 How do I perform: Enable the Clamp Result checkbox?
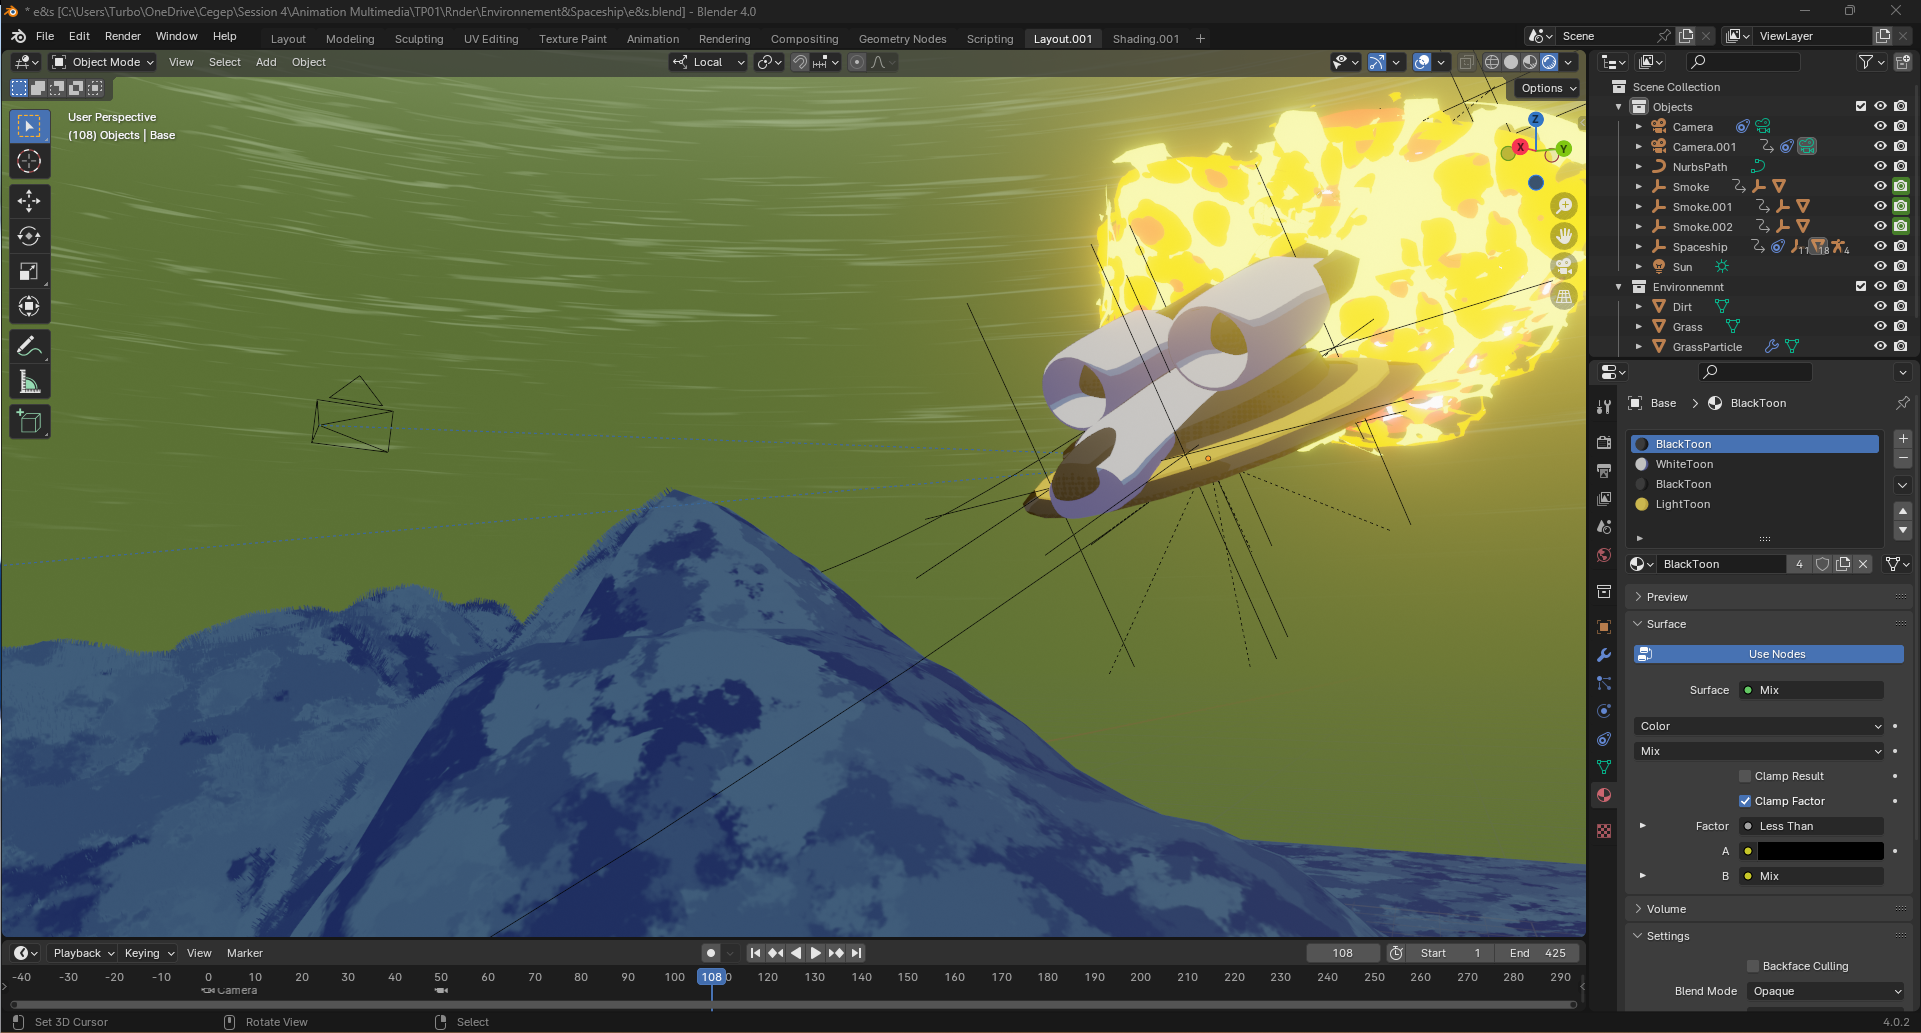point(1745,776)
